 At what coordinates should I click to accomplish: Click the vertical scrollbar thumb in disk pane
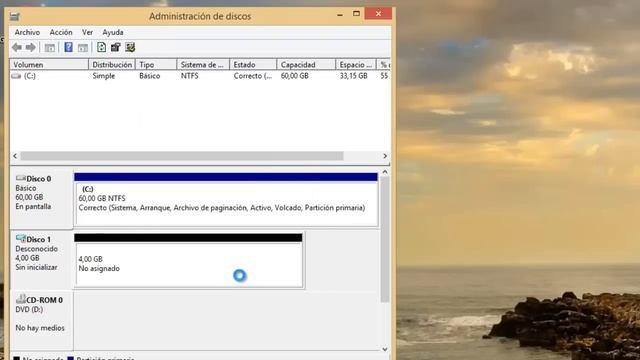tap(384, 240)
